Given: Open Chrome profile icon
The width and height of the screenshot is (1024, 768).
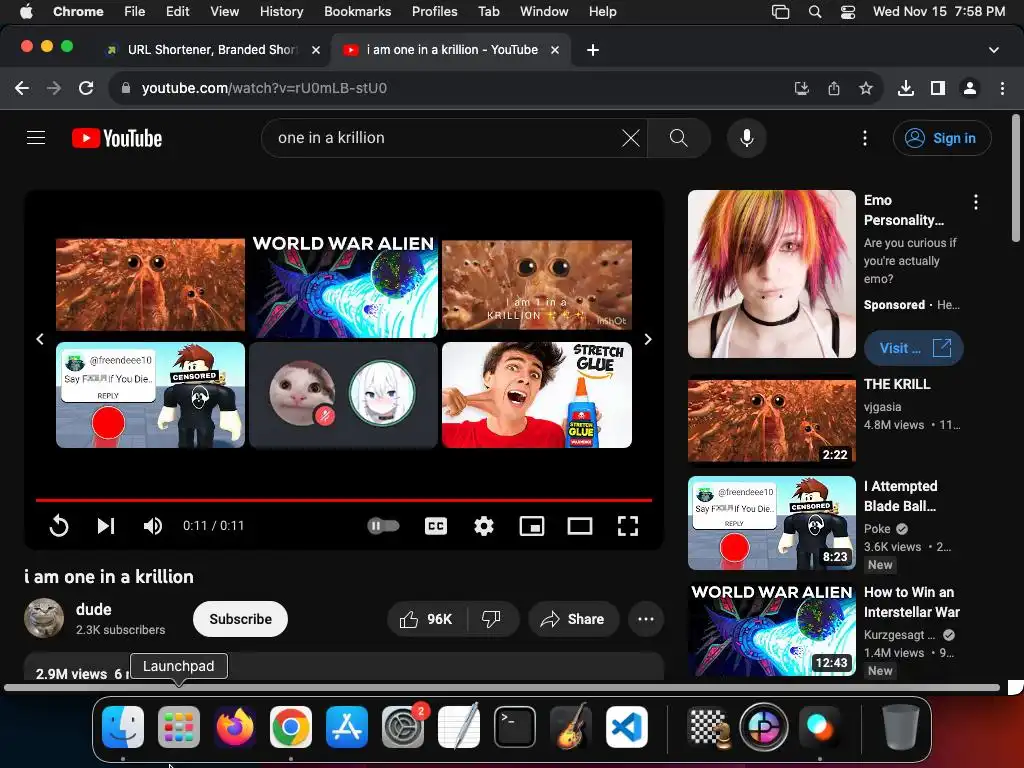Looking at the screenshot, I should [970, 88].
